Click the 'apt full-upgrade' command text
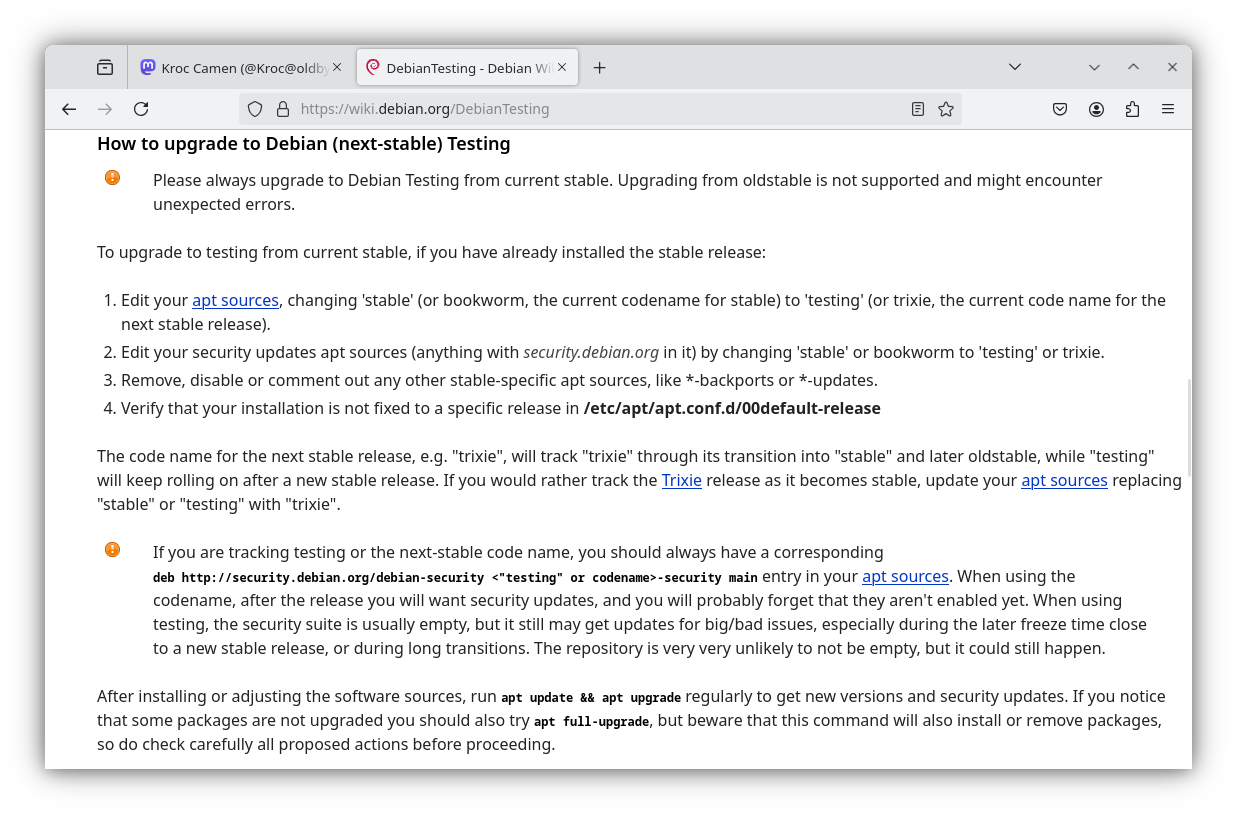The image size is (1237, 814). pos(592,721)
